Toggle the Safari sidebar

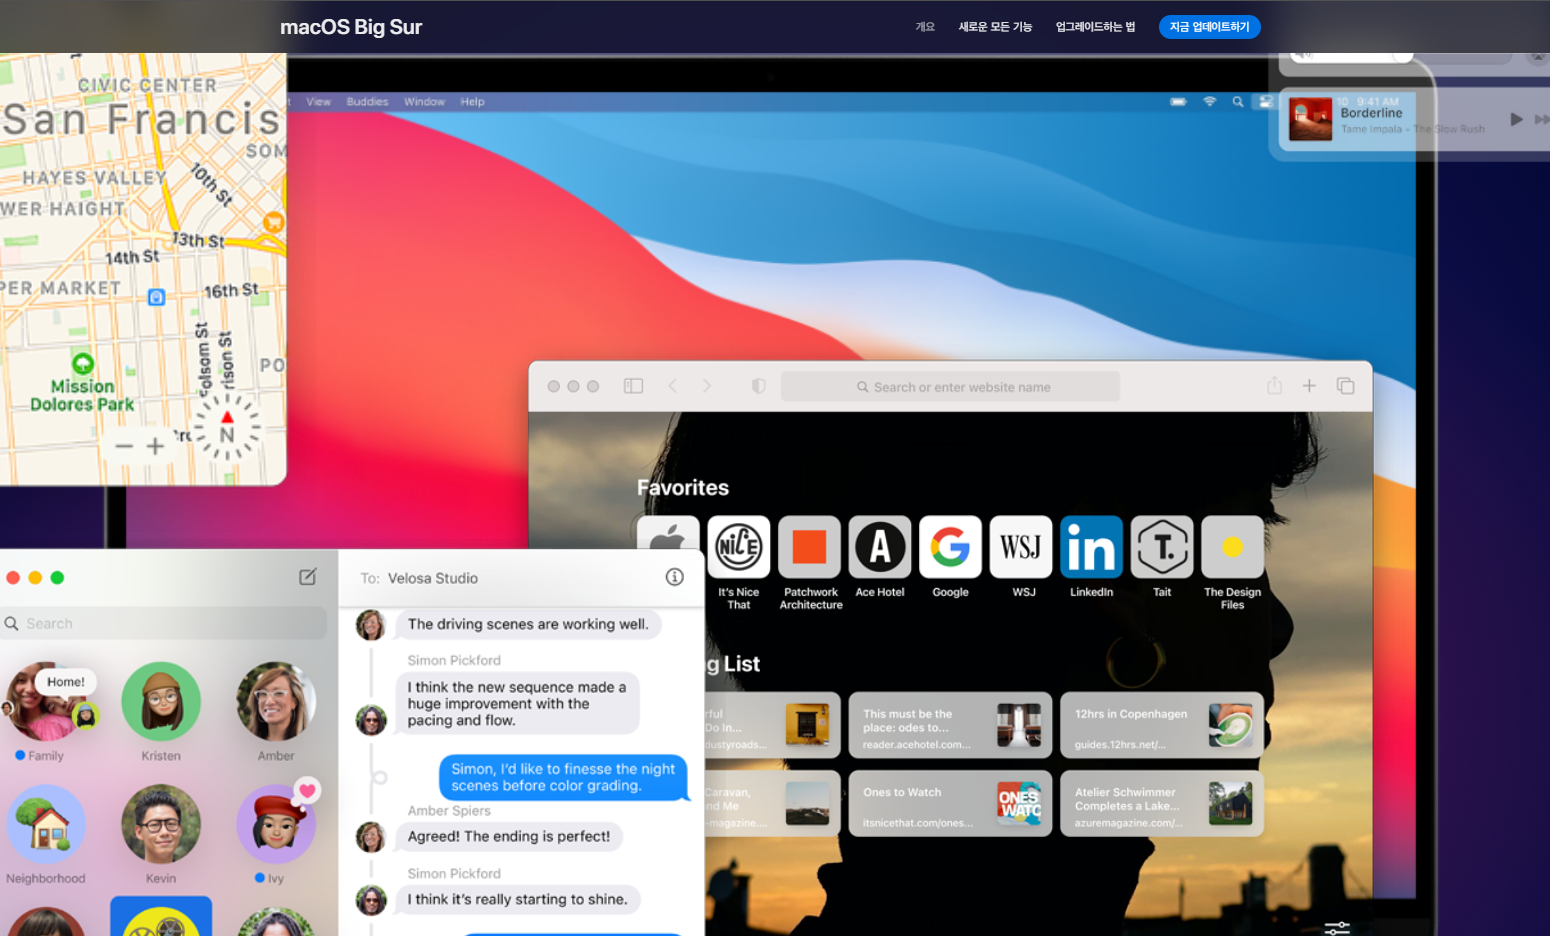pos(633,386)
